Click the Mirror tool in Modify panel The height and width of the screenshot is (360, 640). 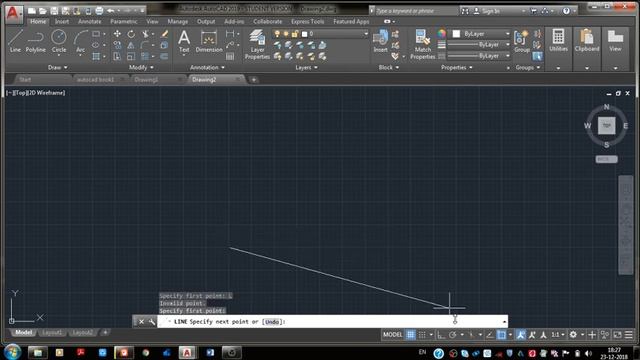tap(131, 45)
